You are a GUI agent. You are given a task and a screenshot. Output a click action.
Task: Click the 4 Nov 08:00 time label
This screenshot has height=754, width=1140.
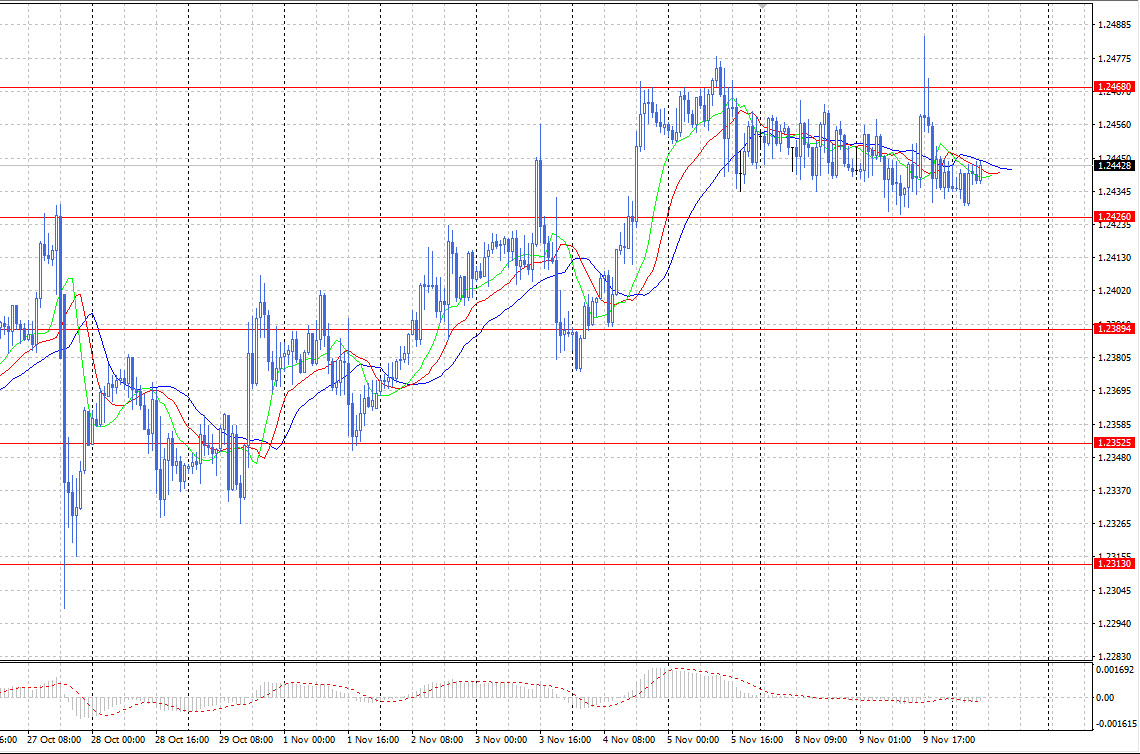pos(629,739)
